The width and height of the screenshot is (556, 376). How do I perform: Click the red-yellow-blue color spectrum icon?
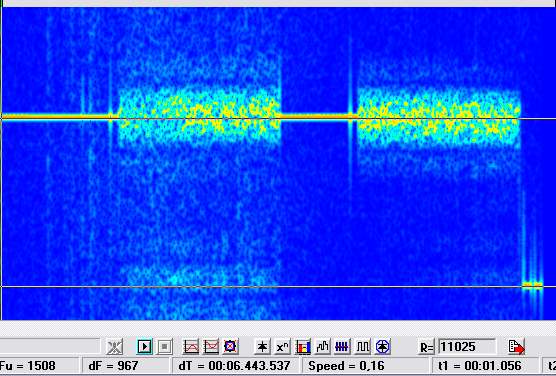coord(303,347)
